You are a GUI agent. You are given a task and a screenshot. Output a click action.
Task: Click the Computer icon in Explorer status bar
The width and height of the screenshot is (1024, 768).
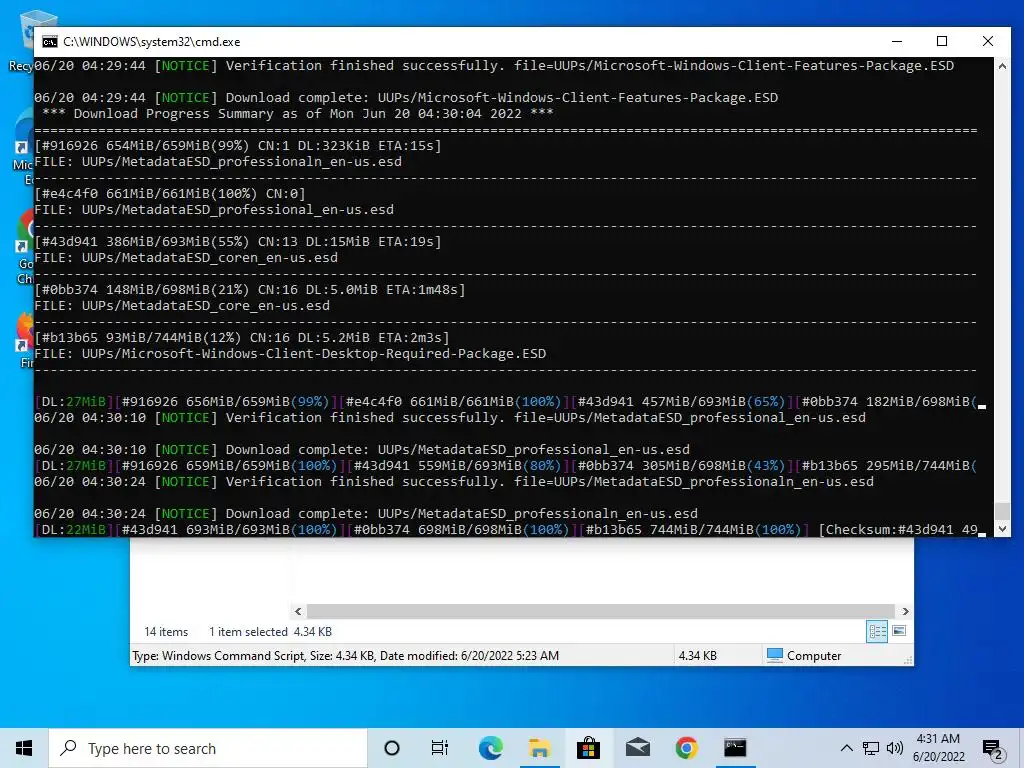[x=775, y=655]
